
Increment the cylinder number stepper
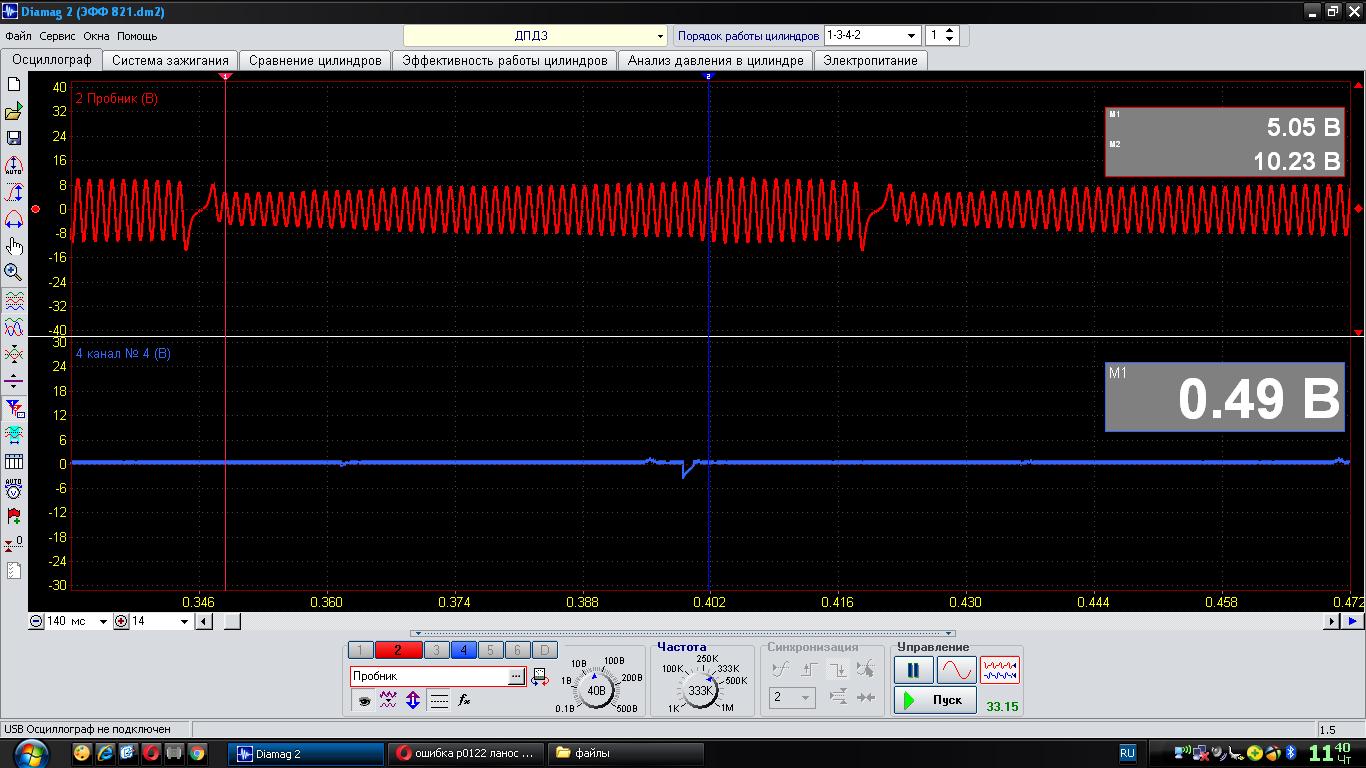pos(950,31)
